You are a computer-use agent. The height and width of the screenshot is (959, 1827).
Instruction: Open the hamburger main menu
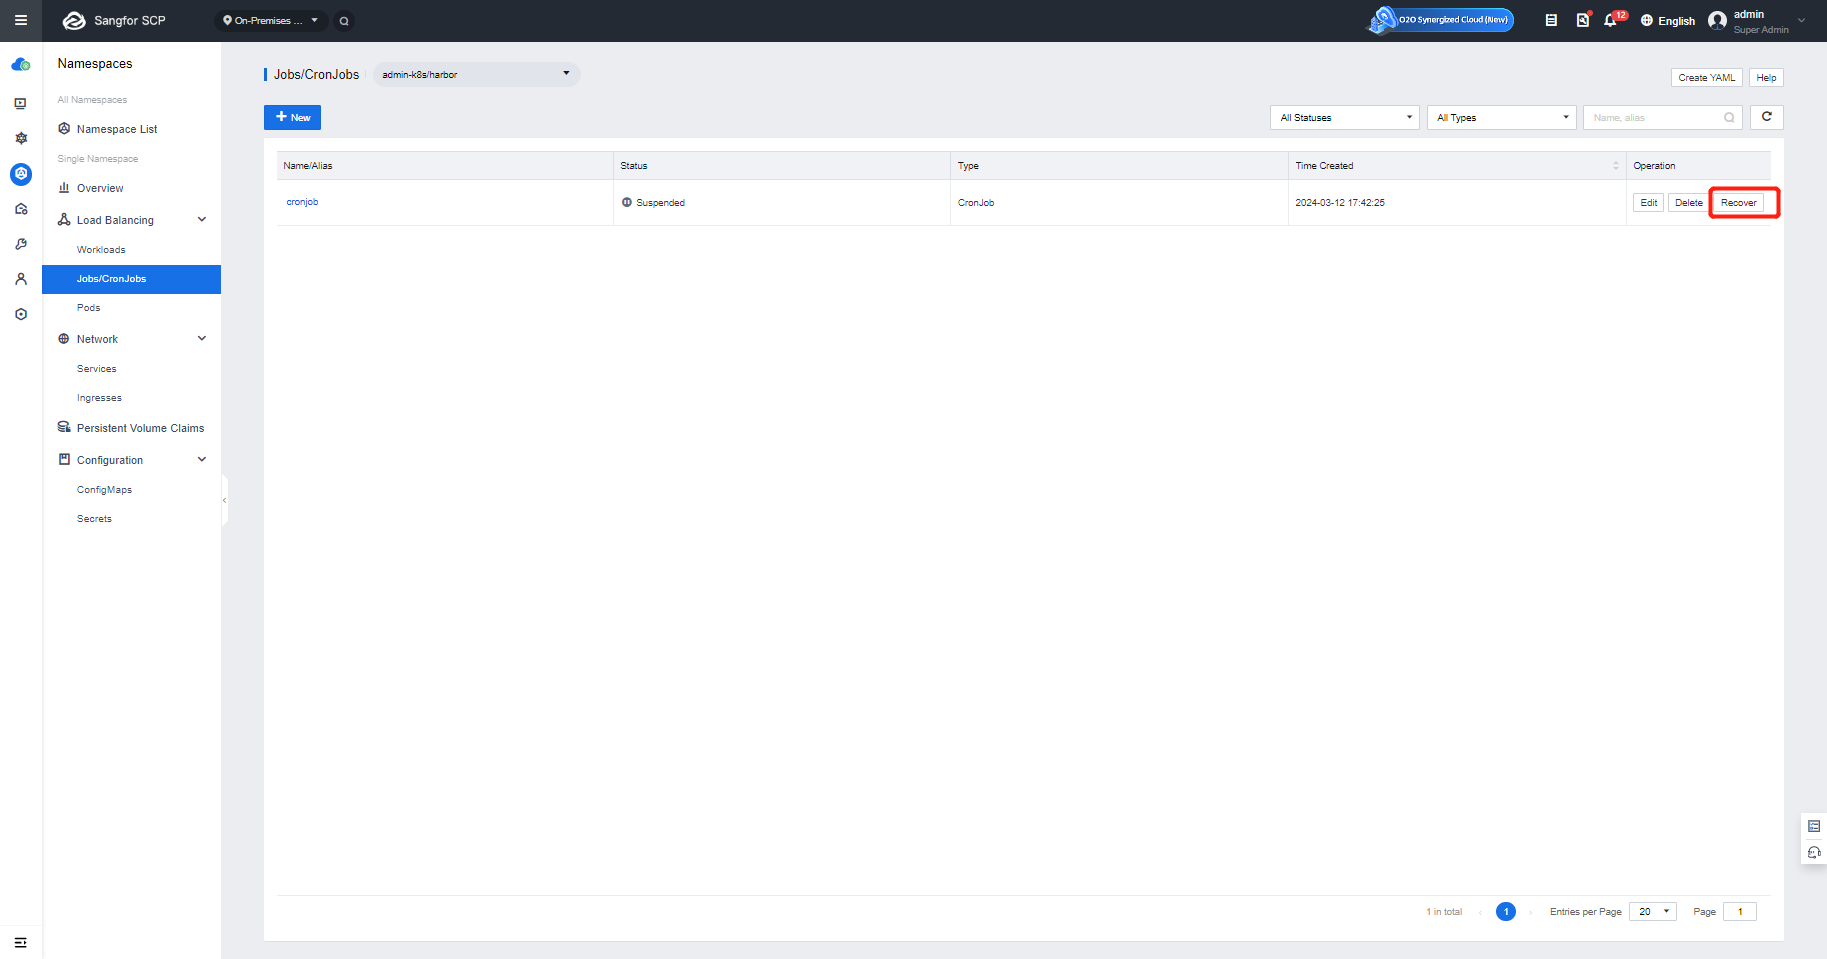coord(20,20)
